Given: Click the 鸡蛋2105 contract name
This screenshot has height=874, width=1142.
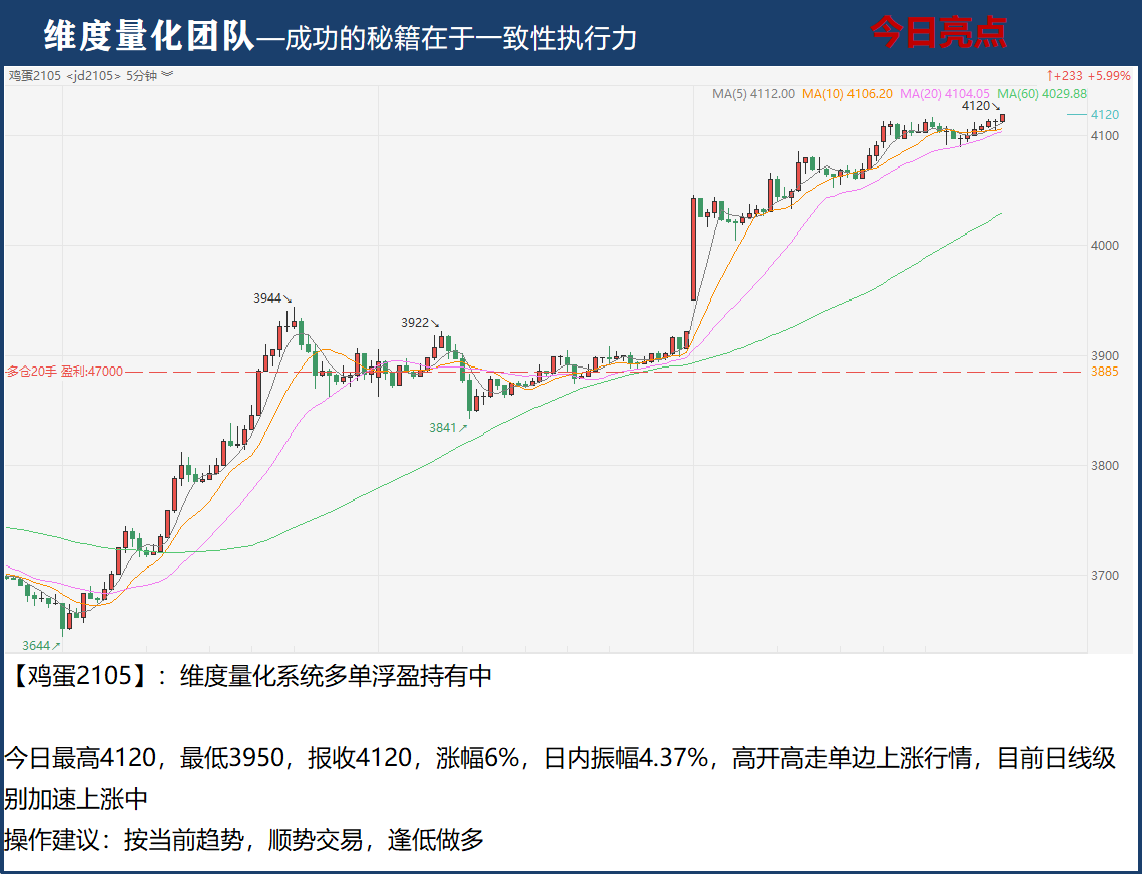Looking at the screenshot, I should 35,75.
